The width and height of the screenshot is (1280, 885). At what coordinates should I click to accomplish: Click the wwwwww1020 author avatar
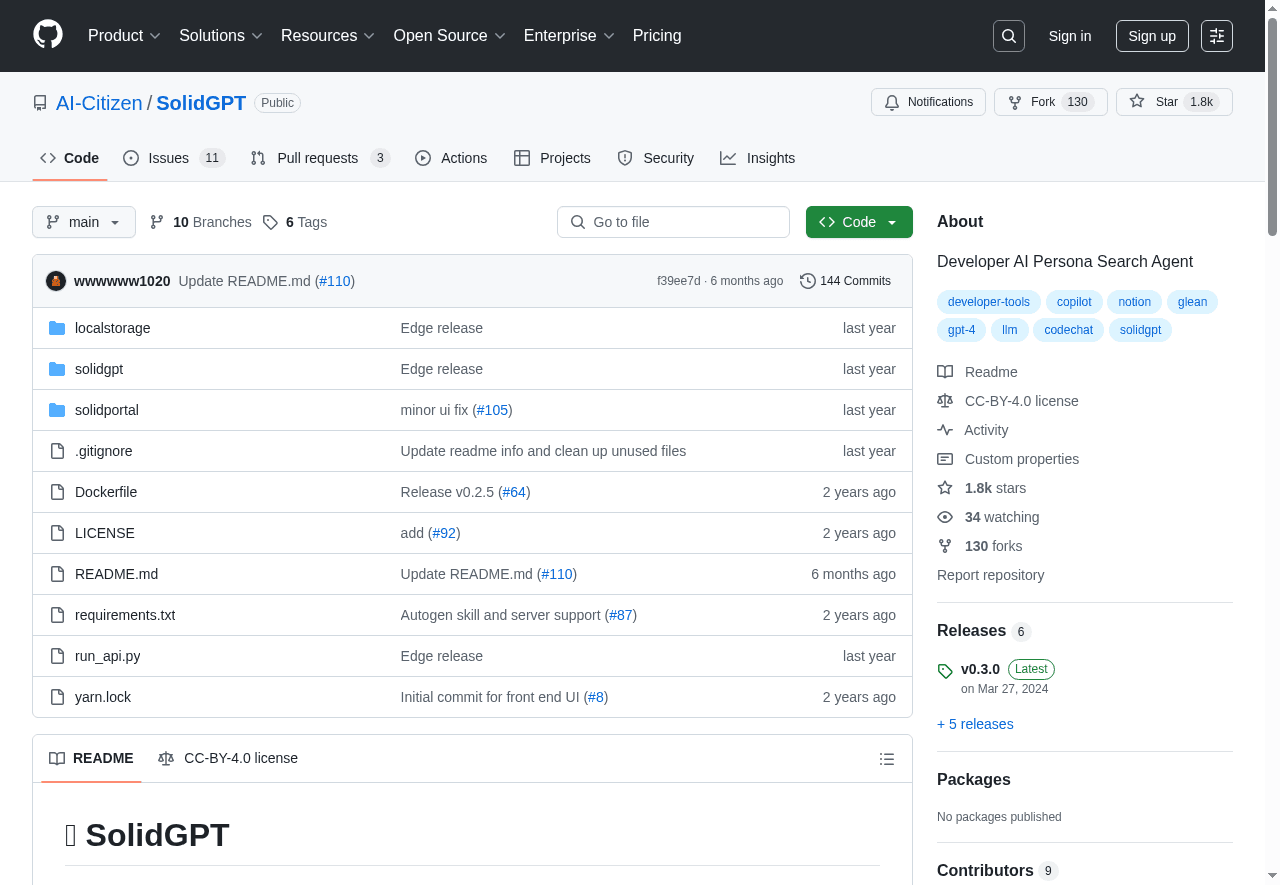coord(56,281)
